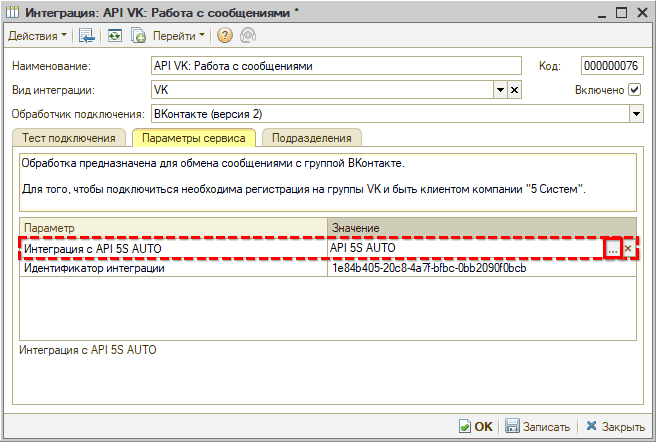Switch to the Тест подключения tab
656x442 pixels.
click(70, 138)
